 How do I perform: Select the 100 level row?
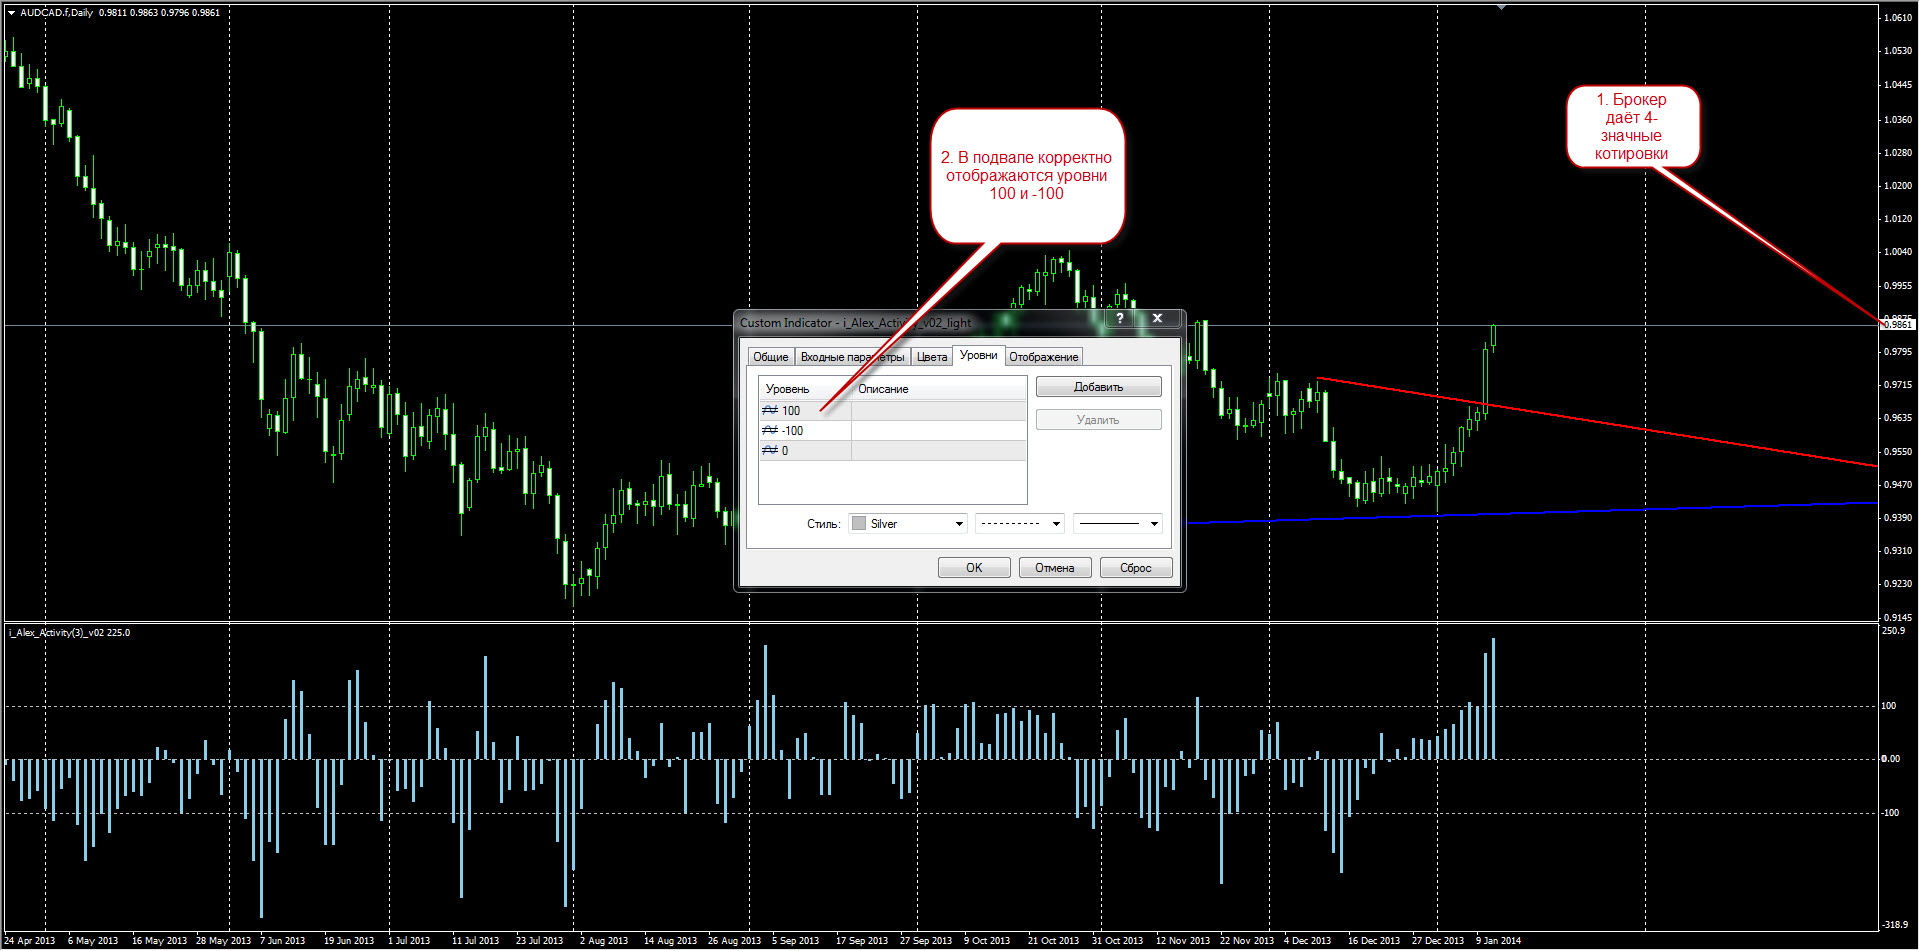click(x=893, y=411)
